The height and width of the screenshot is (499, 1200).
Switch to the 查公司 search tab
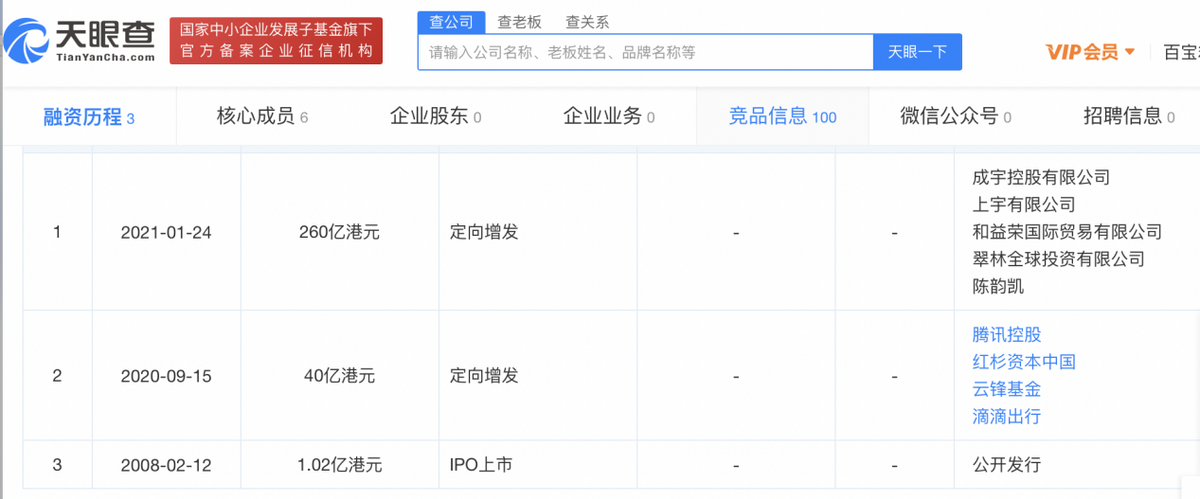(451, 21)
